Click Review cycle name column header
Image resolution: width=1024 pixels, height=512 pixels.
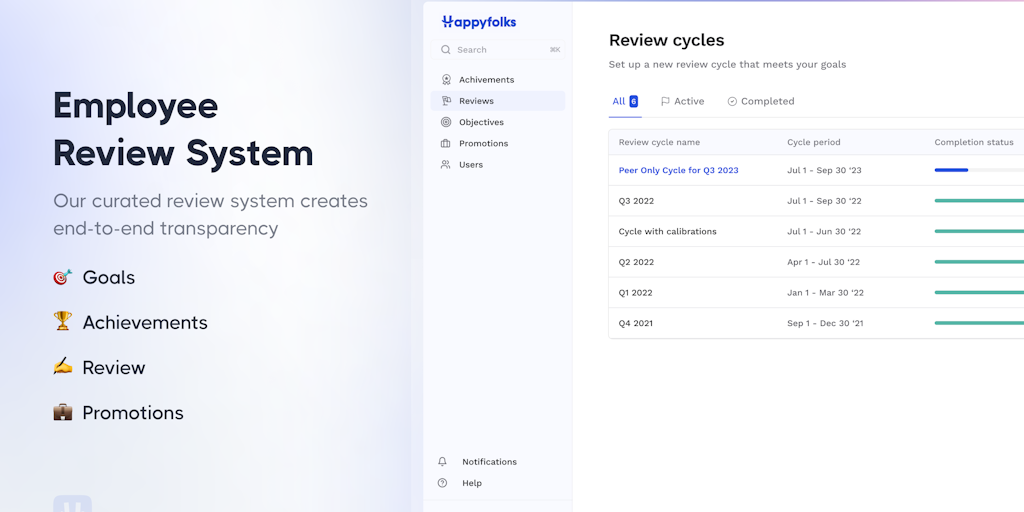659,142
